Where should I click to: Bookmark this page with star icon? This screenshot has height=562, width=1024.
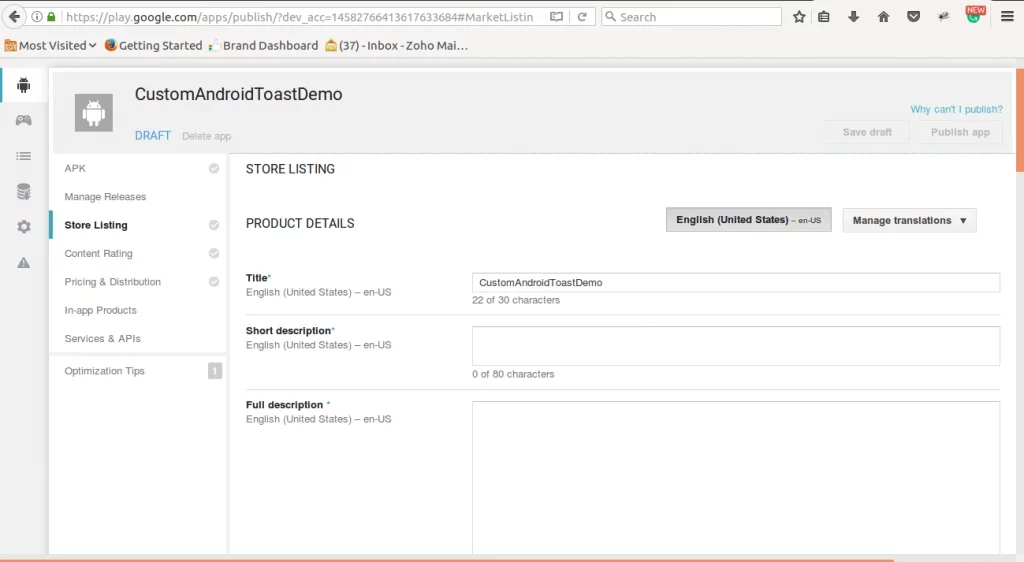(799, 17)
